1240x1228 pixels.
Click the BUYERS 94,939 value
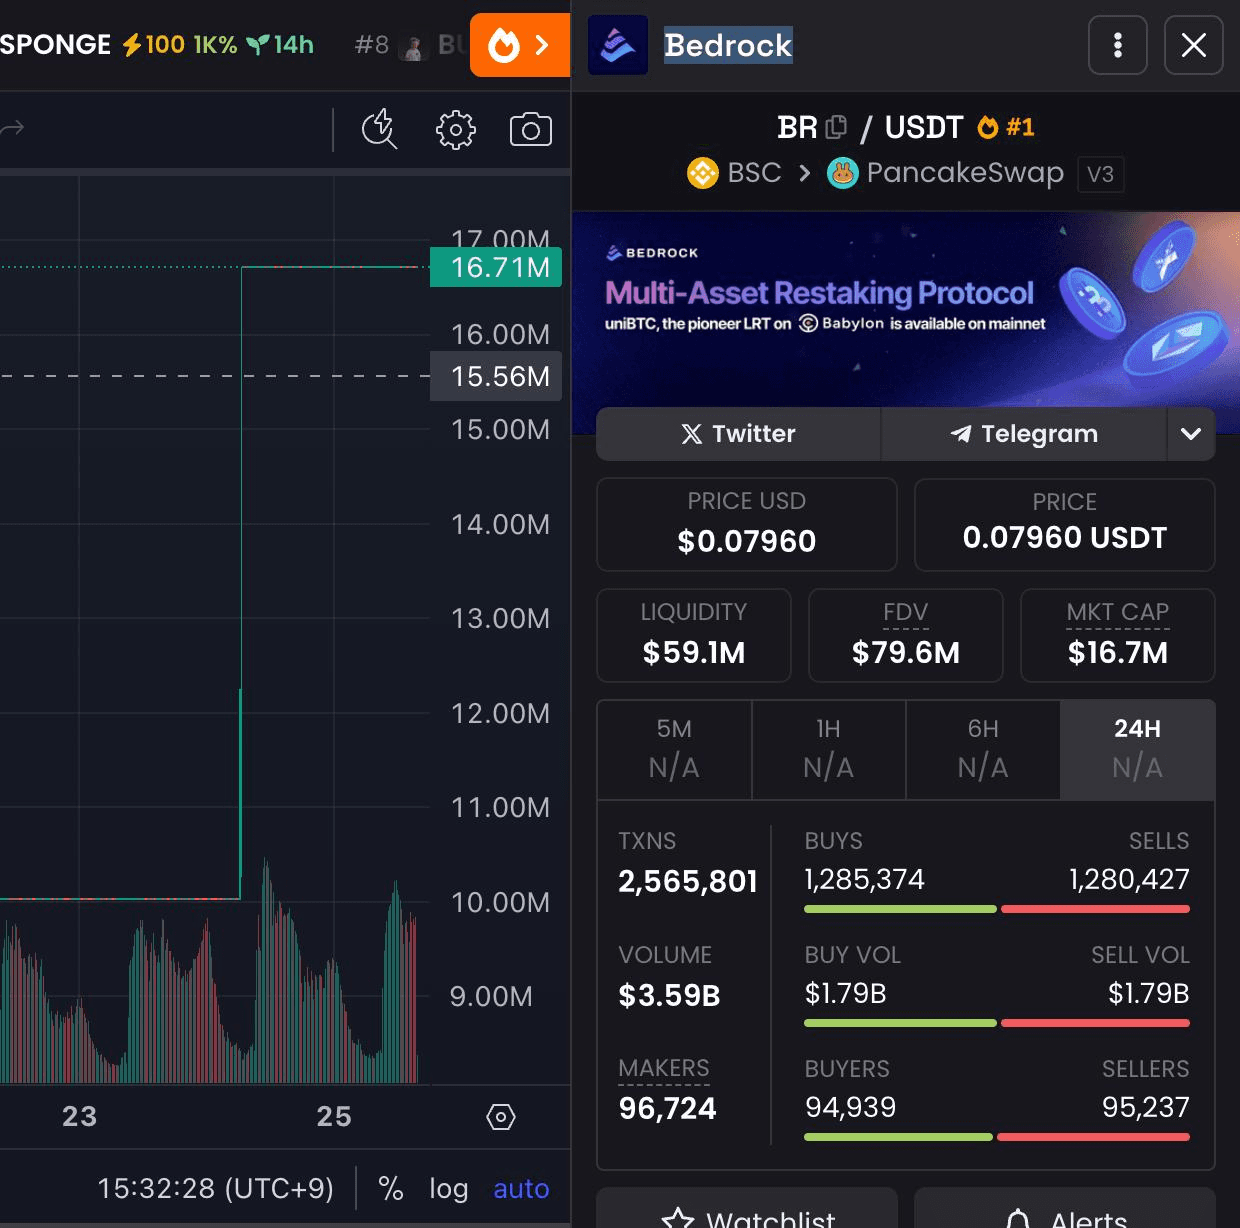click(x=851, y=1107)
